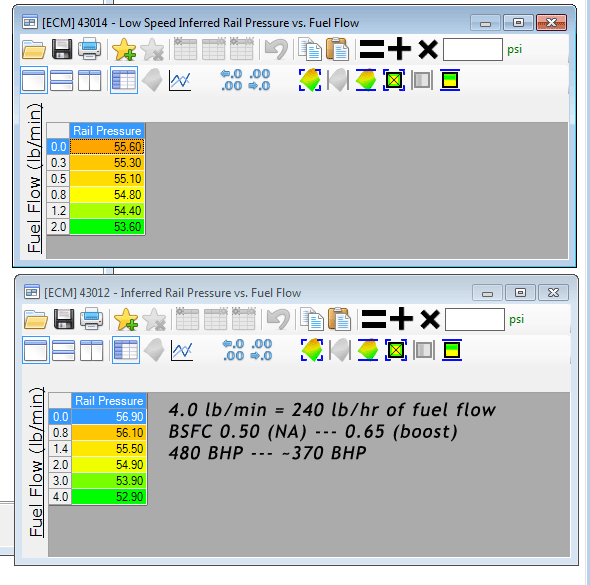Image resolution: width=590 pixels, height=585 pixels.
Task: Open 2D line chart view in 43014 window
Action: point(180,80)
